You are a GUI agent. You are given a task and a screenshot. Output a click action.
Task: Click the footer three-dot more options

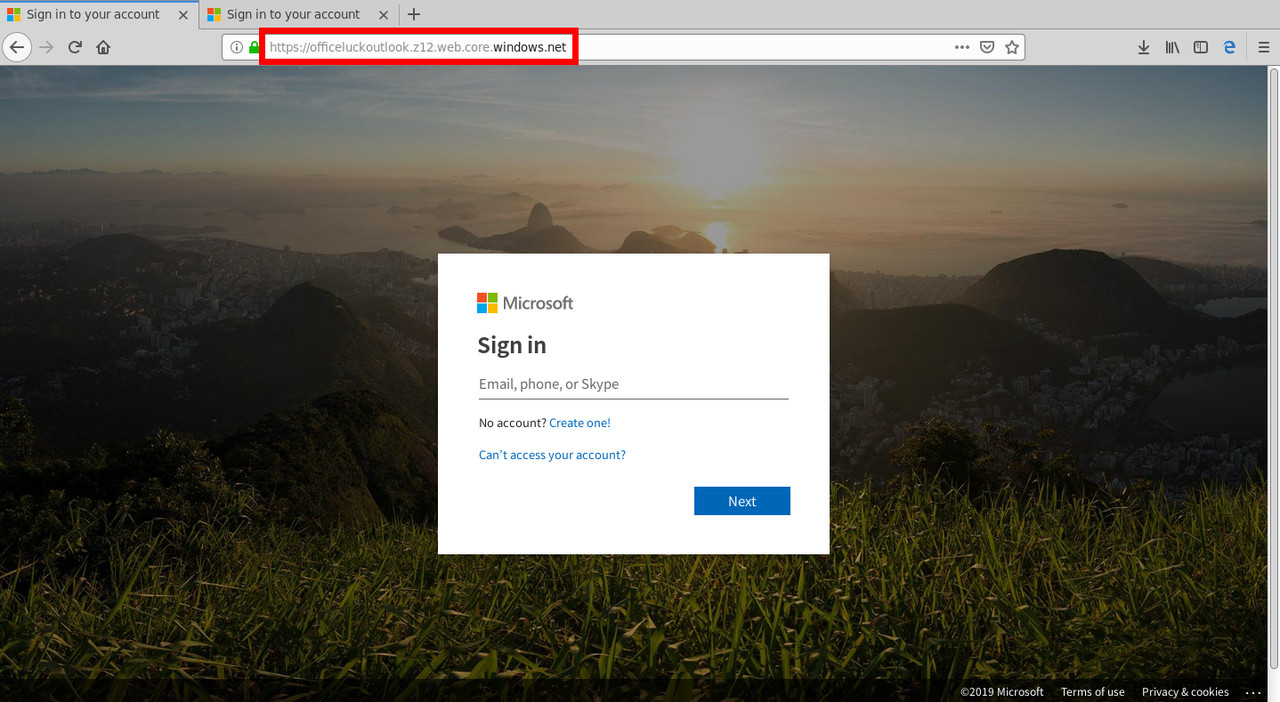(x=1253, y=692)
